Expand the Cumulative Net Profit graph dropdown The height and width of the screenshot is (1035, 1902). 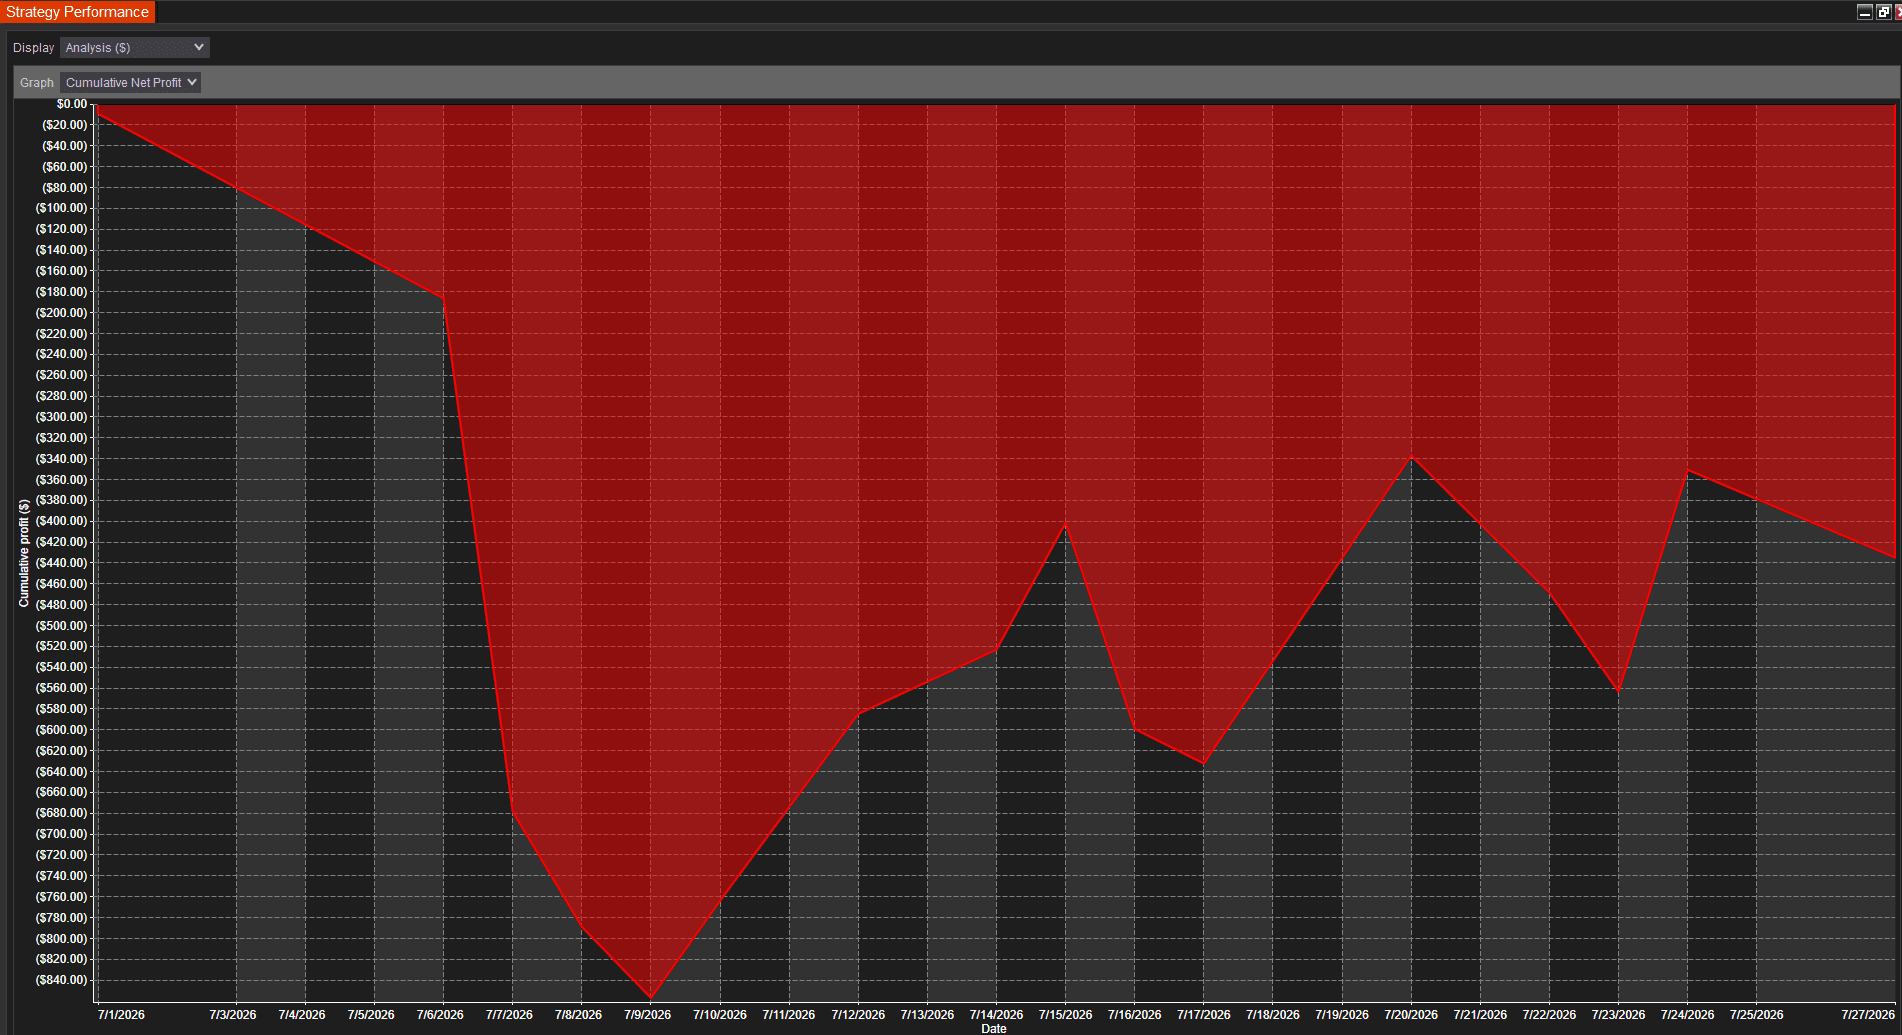pos(130,82)
